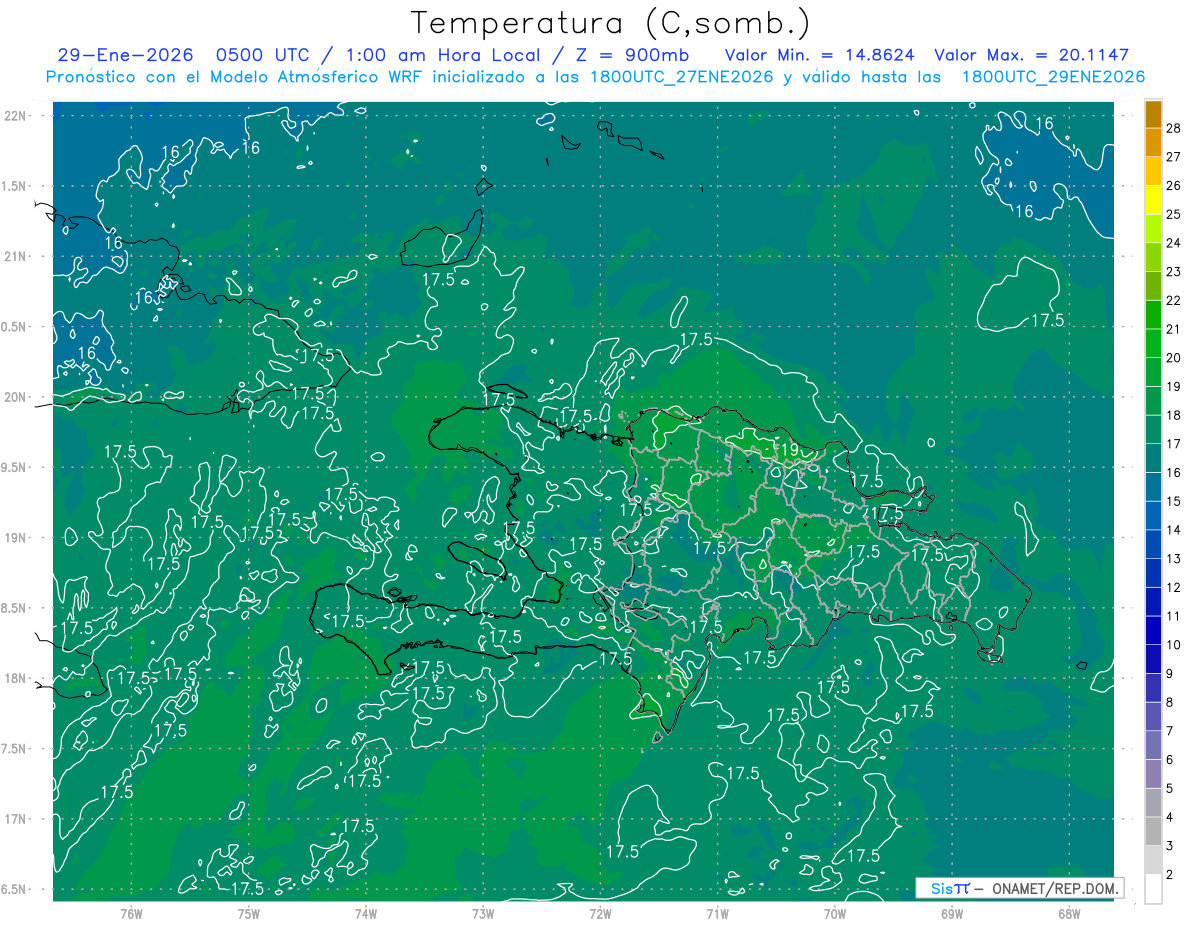Pick the legend color band between 24 and 25
This screenshot has width=1200, height=927.
click(x=1153, y=228)
